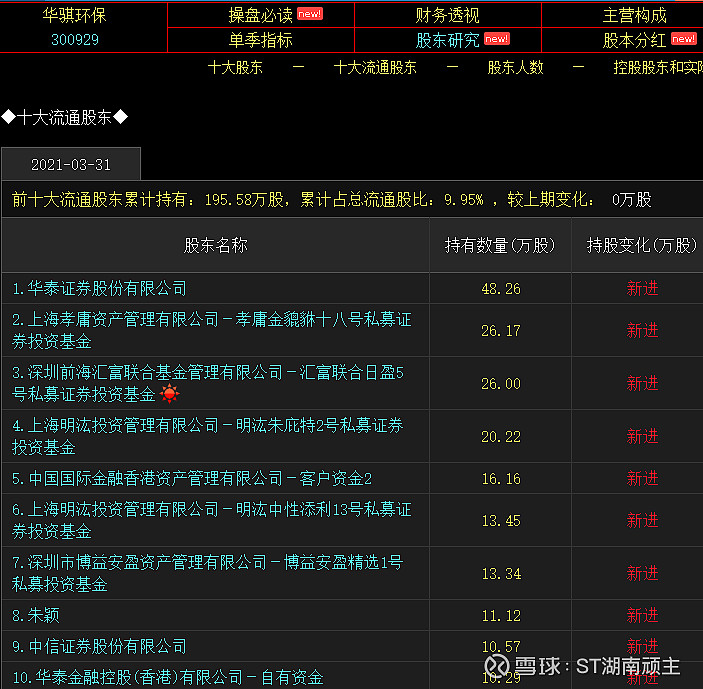Click stock code 300929
This screenshot has width=703, height=689.
click(x=75, y=40)
